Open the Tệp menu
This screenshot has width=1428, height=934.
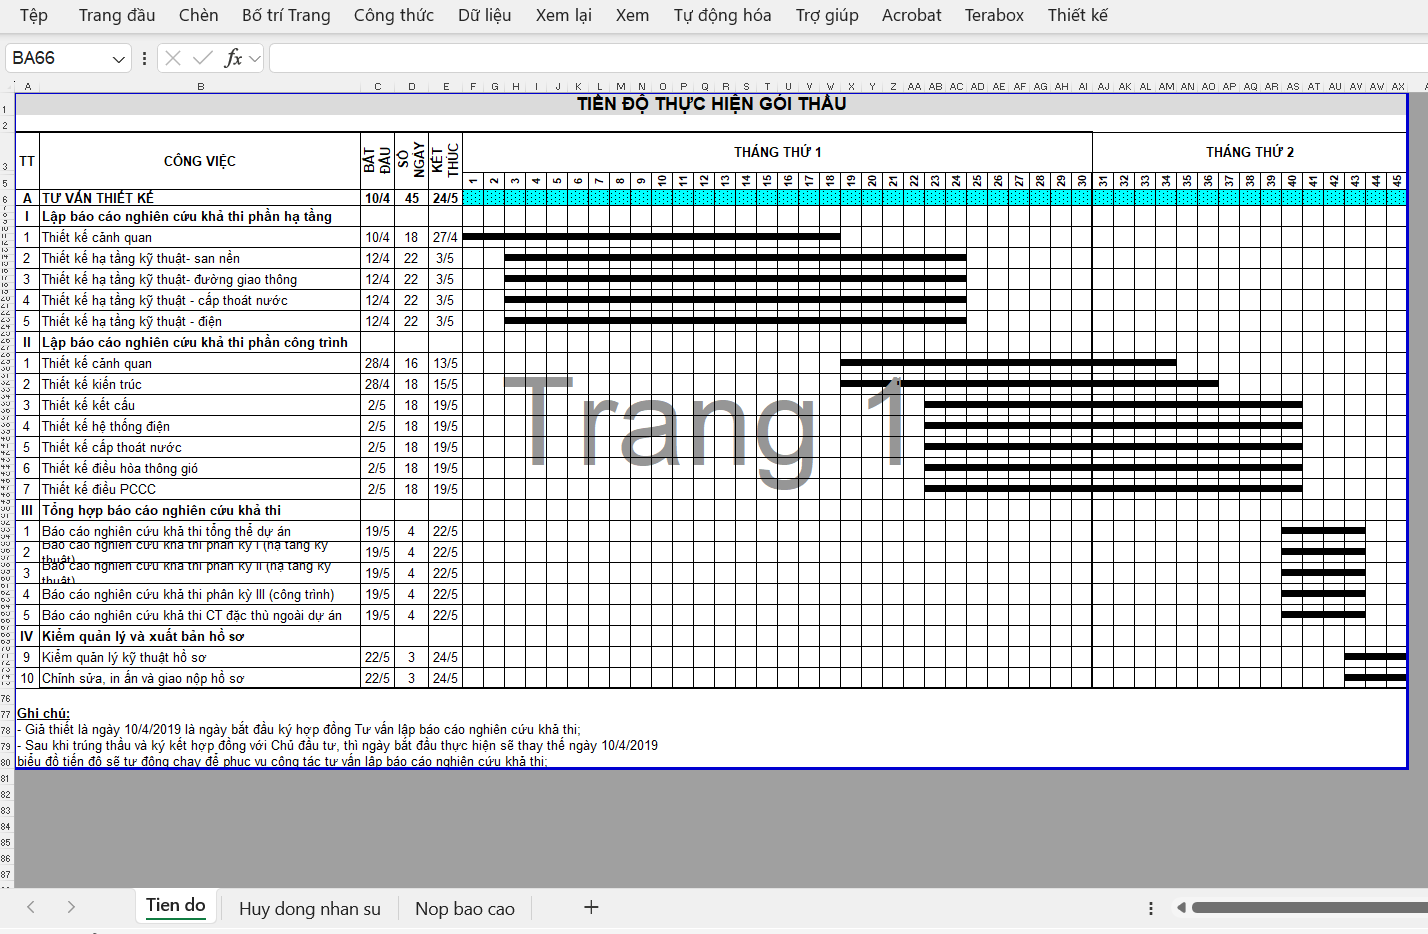[x=33, y=15]
